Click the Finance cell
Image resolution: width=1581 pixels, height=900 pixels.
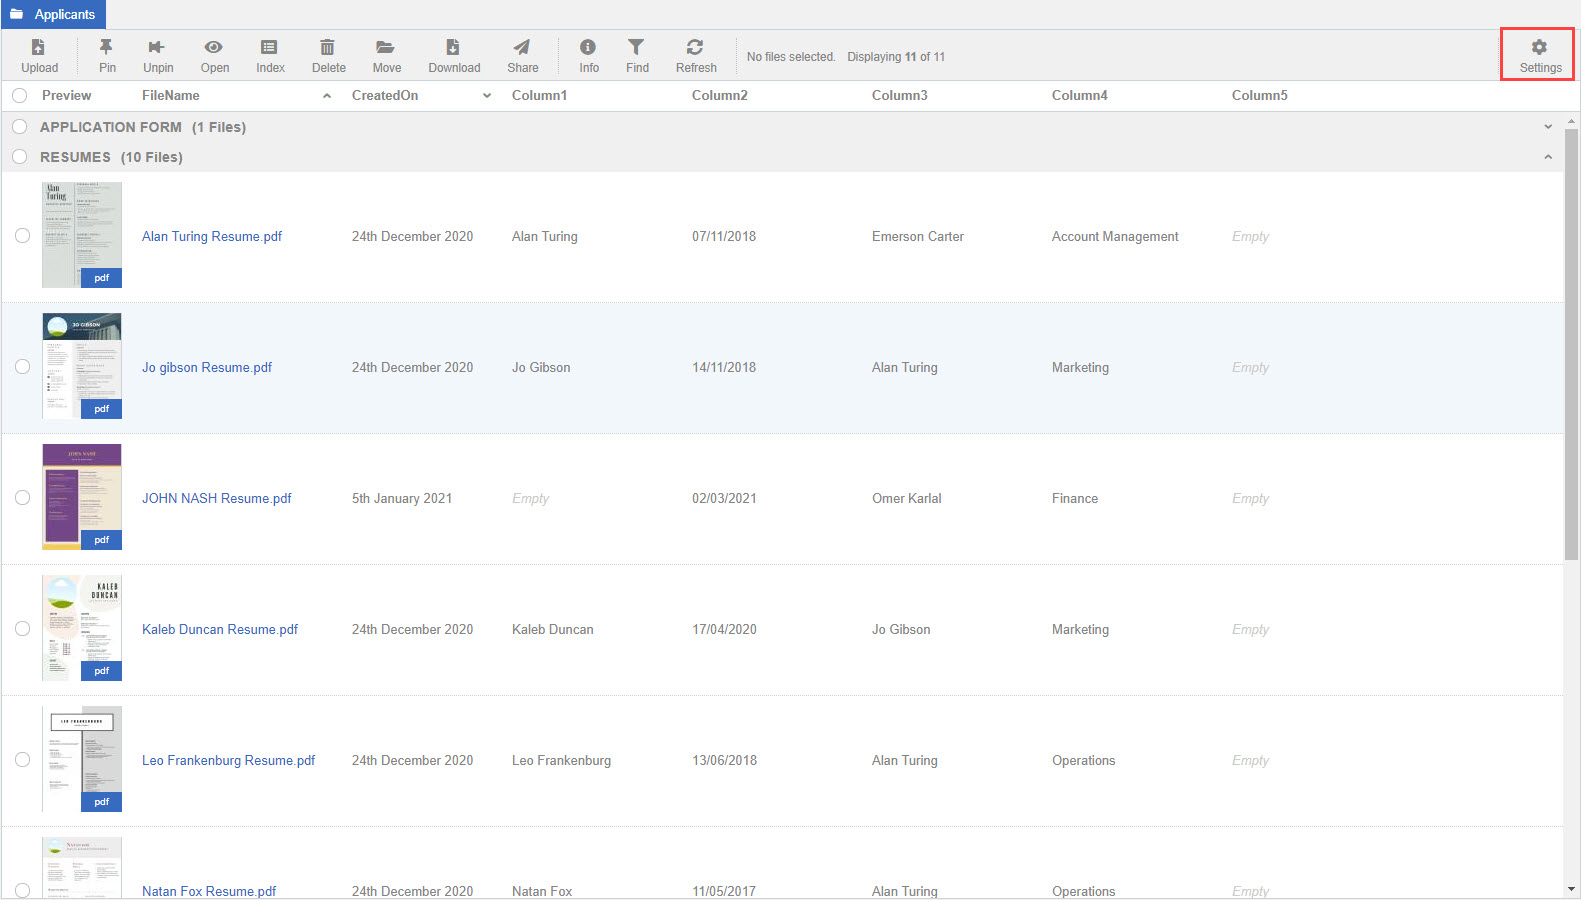point(1075,498)
